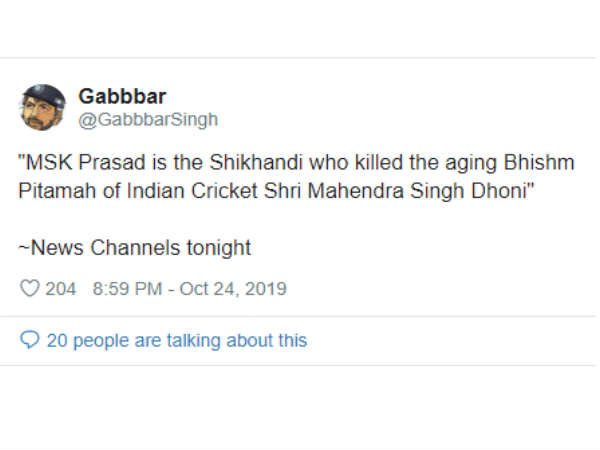Open Gabbbar's profile picture avatar
Image resolution: width=600 pixels, height=450 pixels.
click(x=44, y=108)
